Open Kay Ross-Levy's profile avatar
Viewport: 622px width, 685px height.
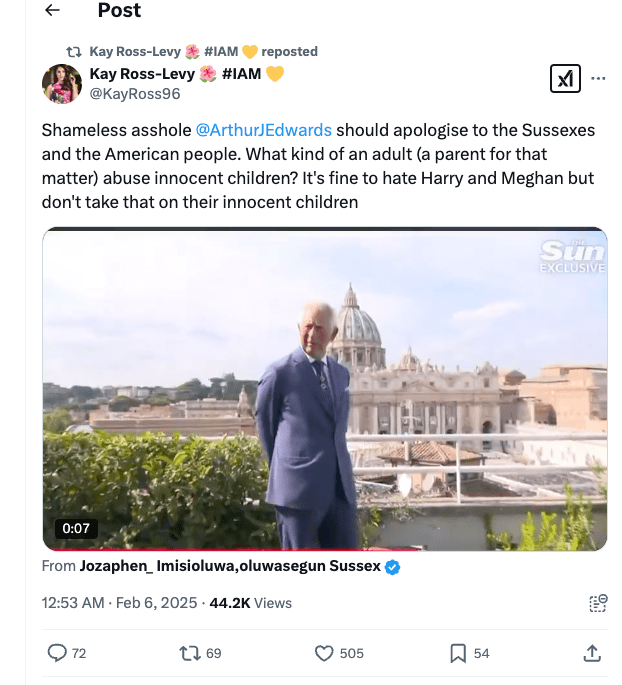[61, 84]
